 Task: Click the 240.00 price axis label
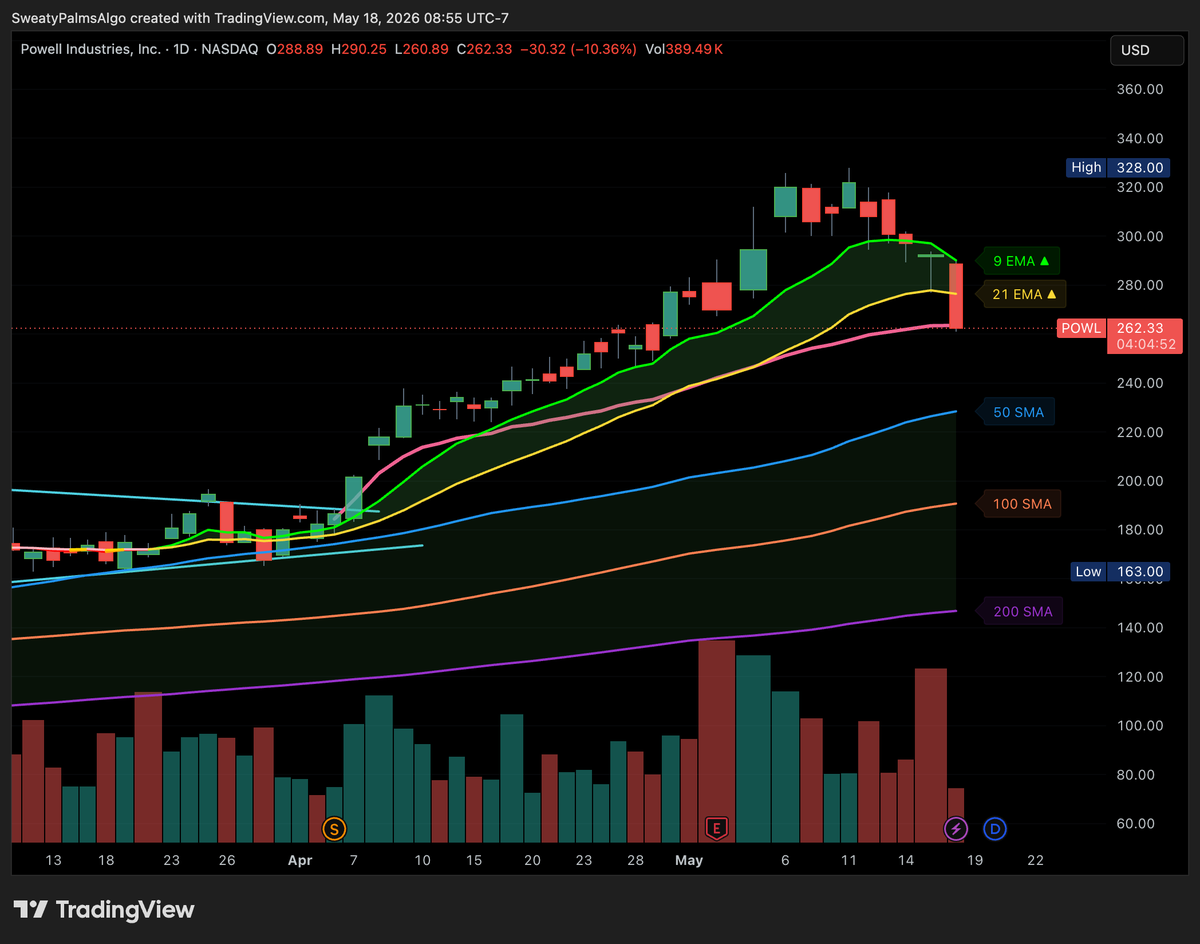coord(1141,383)
